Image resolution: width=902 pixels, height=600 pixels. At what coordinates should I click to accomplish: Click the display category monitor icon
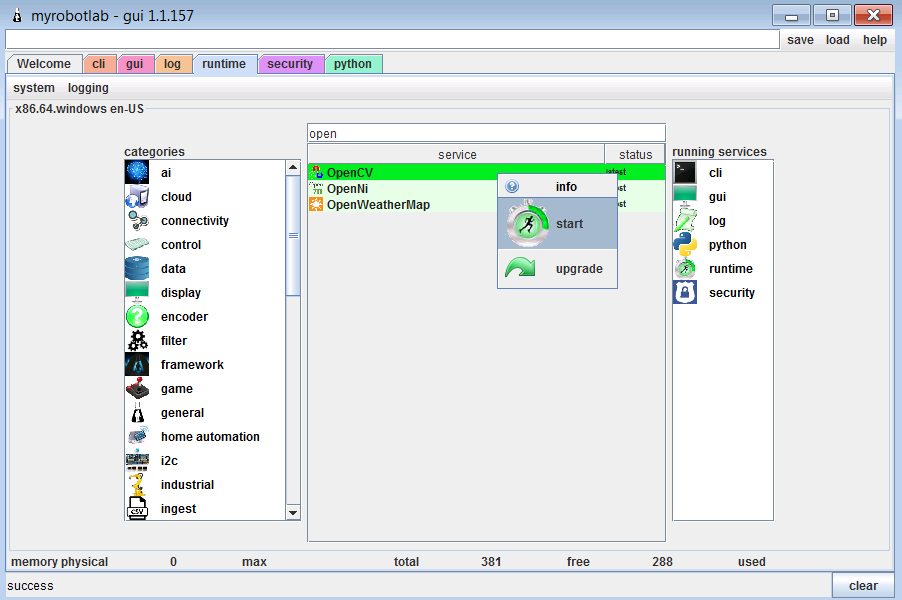(137, 292)
